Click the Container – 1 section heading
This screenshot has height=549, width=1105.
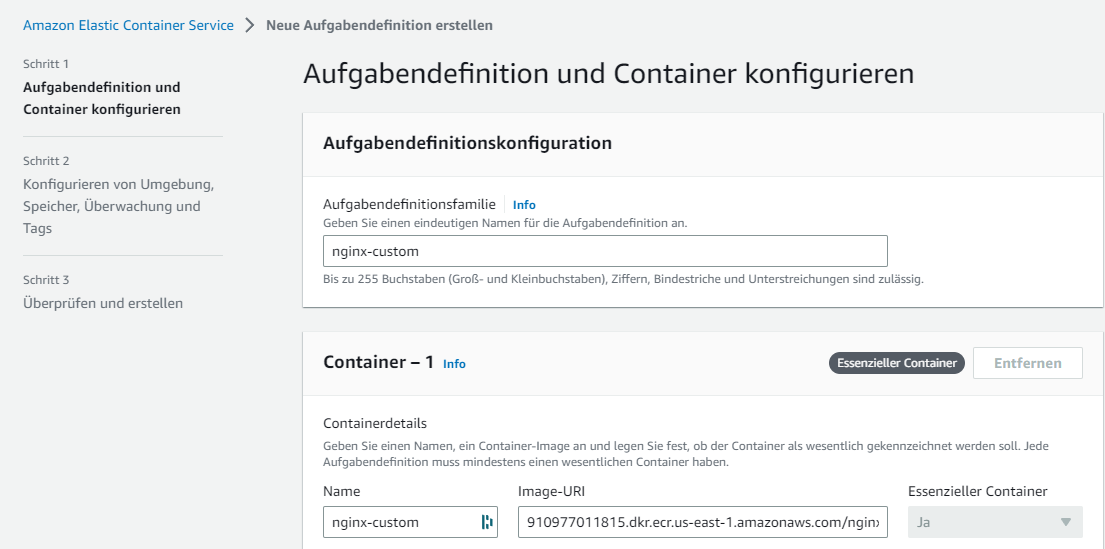pos(378,362)
